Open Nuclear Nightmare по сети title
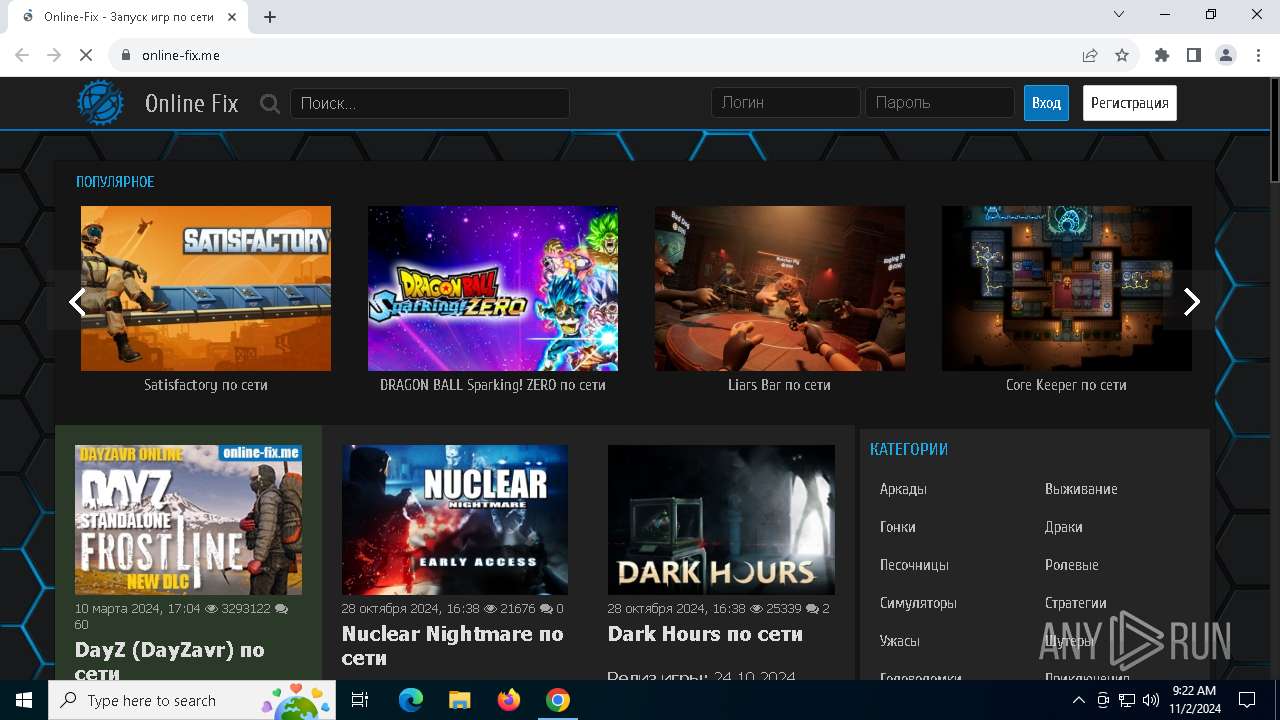This screenshot has width=1280, height=720. pyautogui.click(x=453, y=646)
